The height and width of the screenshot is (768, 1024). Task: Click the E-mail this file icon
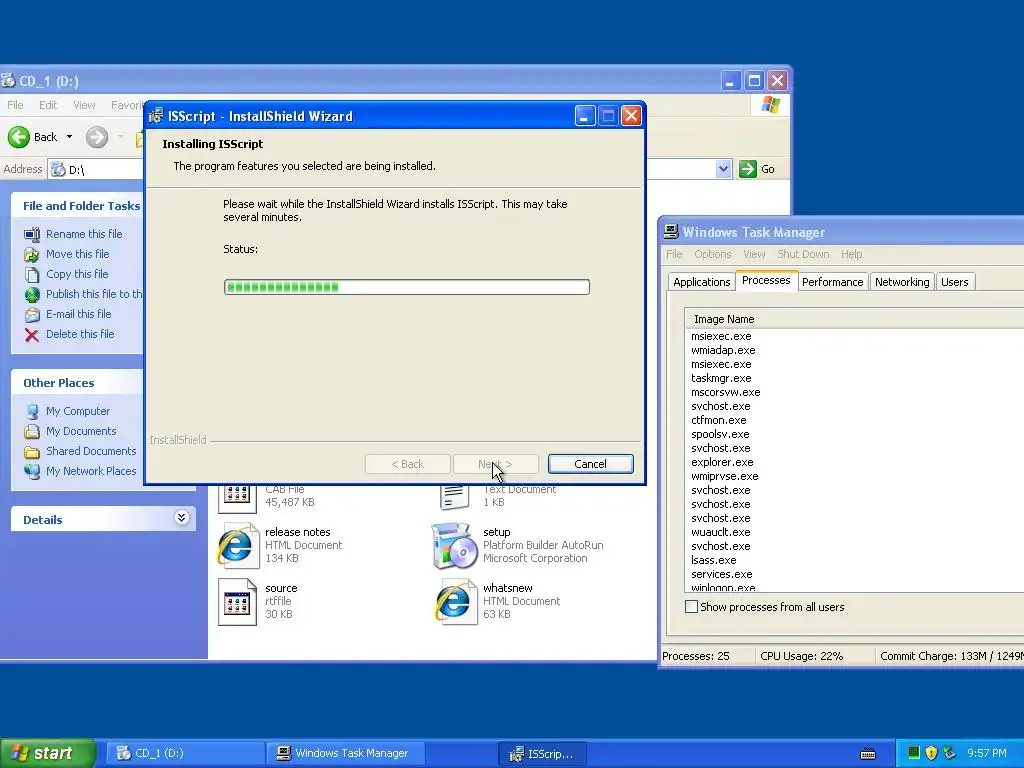pyautogui.click(x=32, y=315)
